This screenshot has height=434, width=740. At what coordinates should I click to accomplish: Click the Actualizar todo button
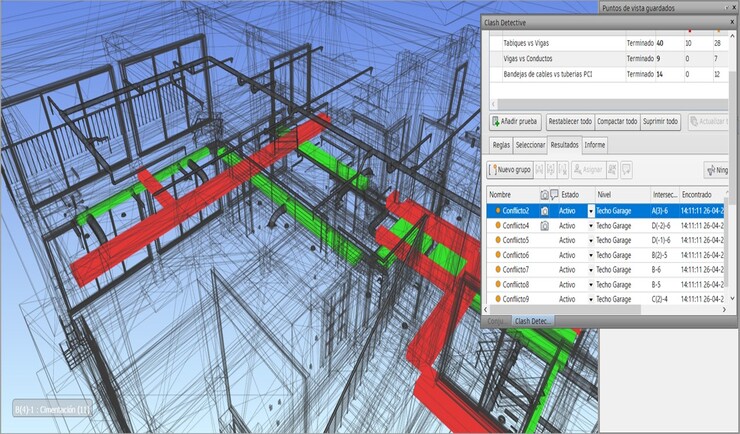(708, 122)
